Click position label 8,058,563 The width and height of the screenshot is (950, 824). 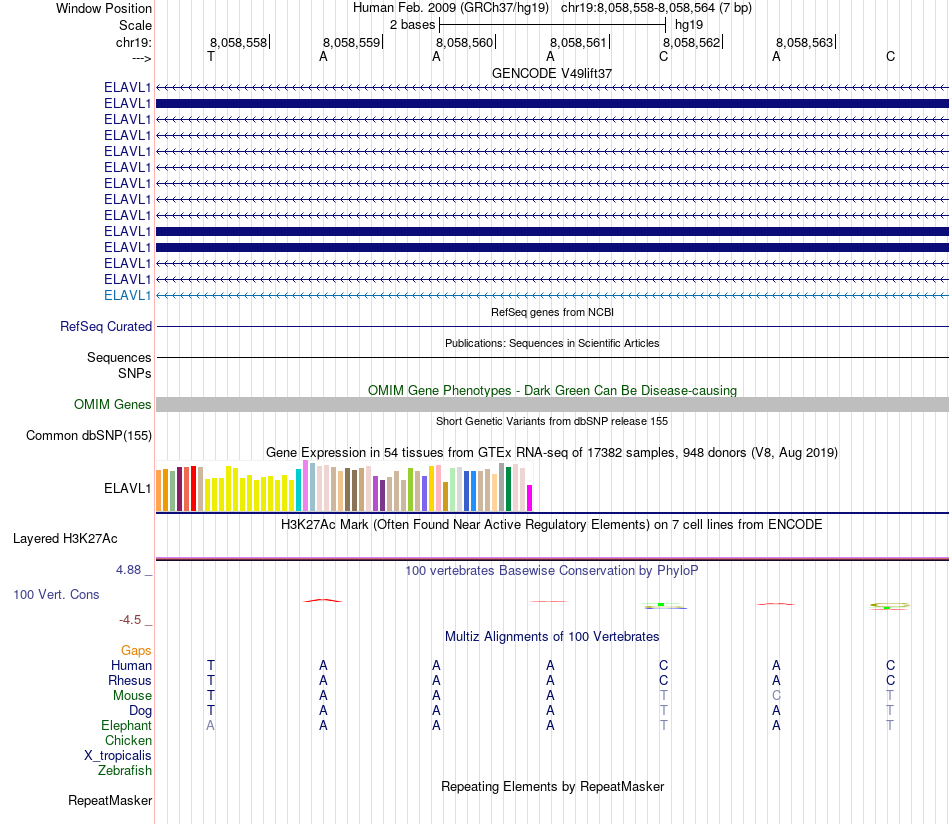click(805, 42)
